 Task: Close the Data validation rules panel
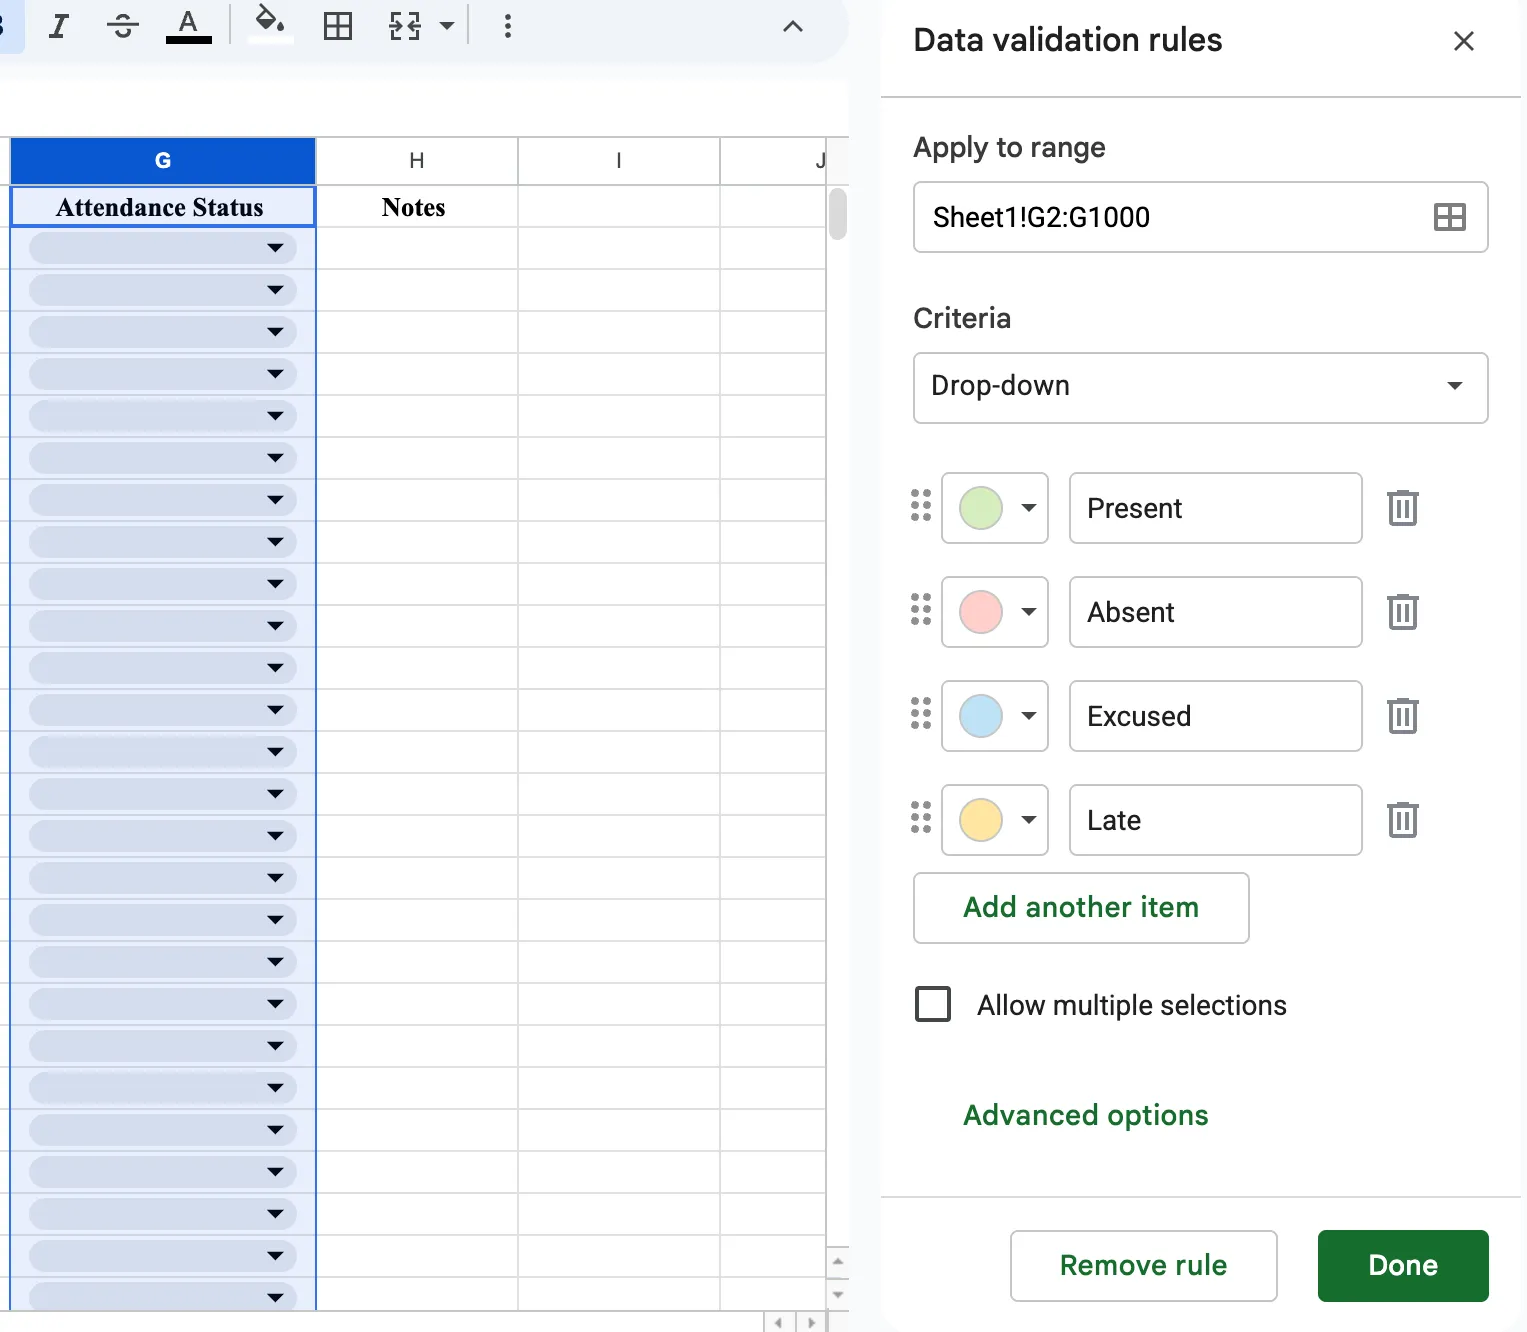pyautogui.click(x=1464, y=41)
